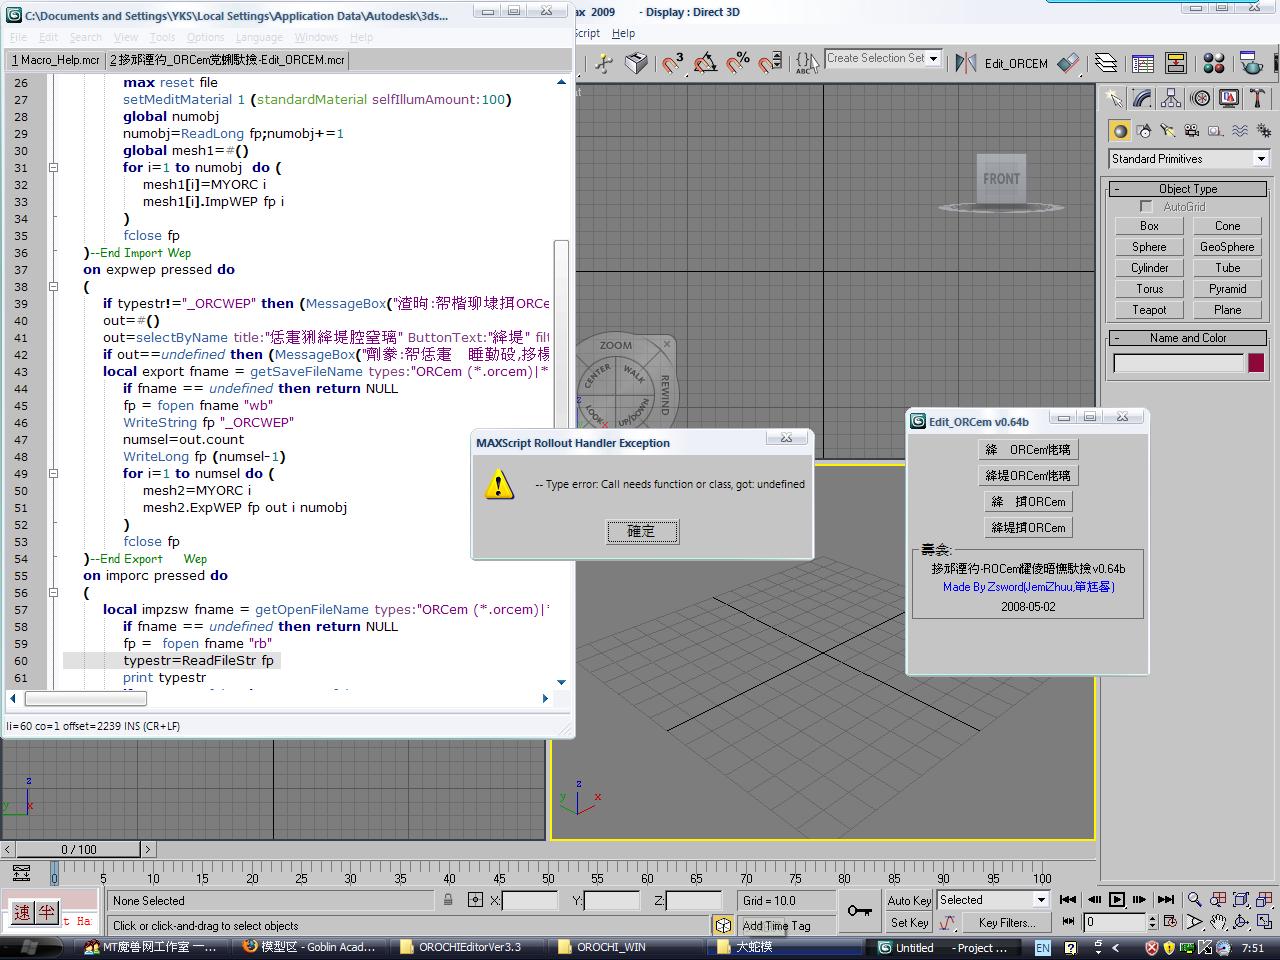1280x960 pixels.
Task: Open the script editor Search menu
Action: tap(86, 37)
